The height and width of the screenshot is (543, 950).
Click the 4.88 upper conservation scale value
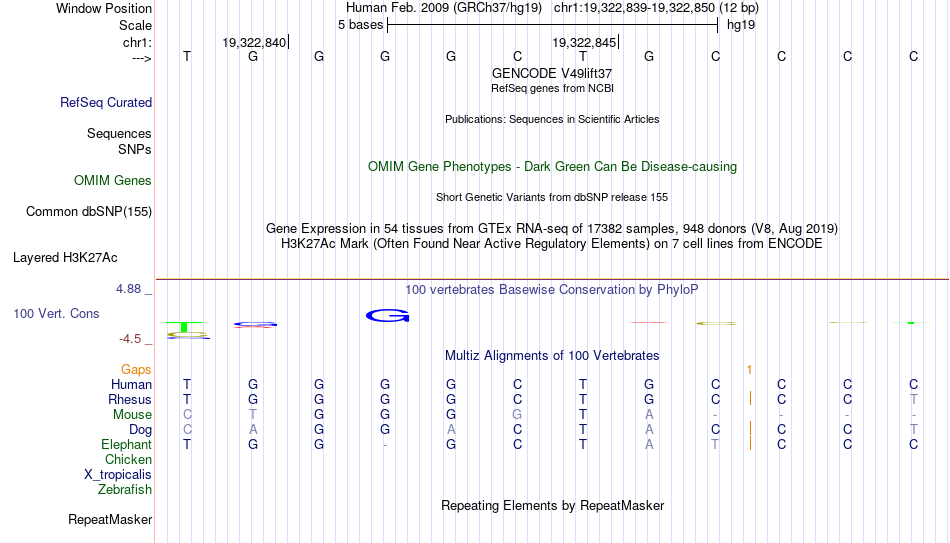point(128,289)
